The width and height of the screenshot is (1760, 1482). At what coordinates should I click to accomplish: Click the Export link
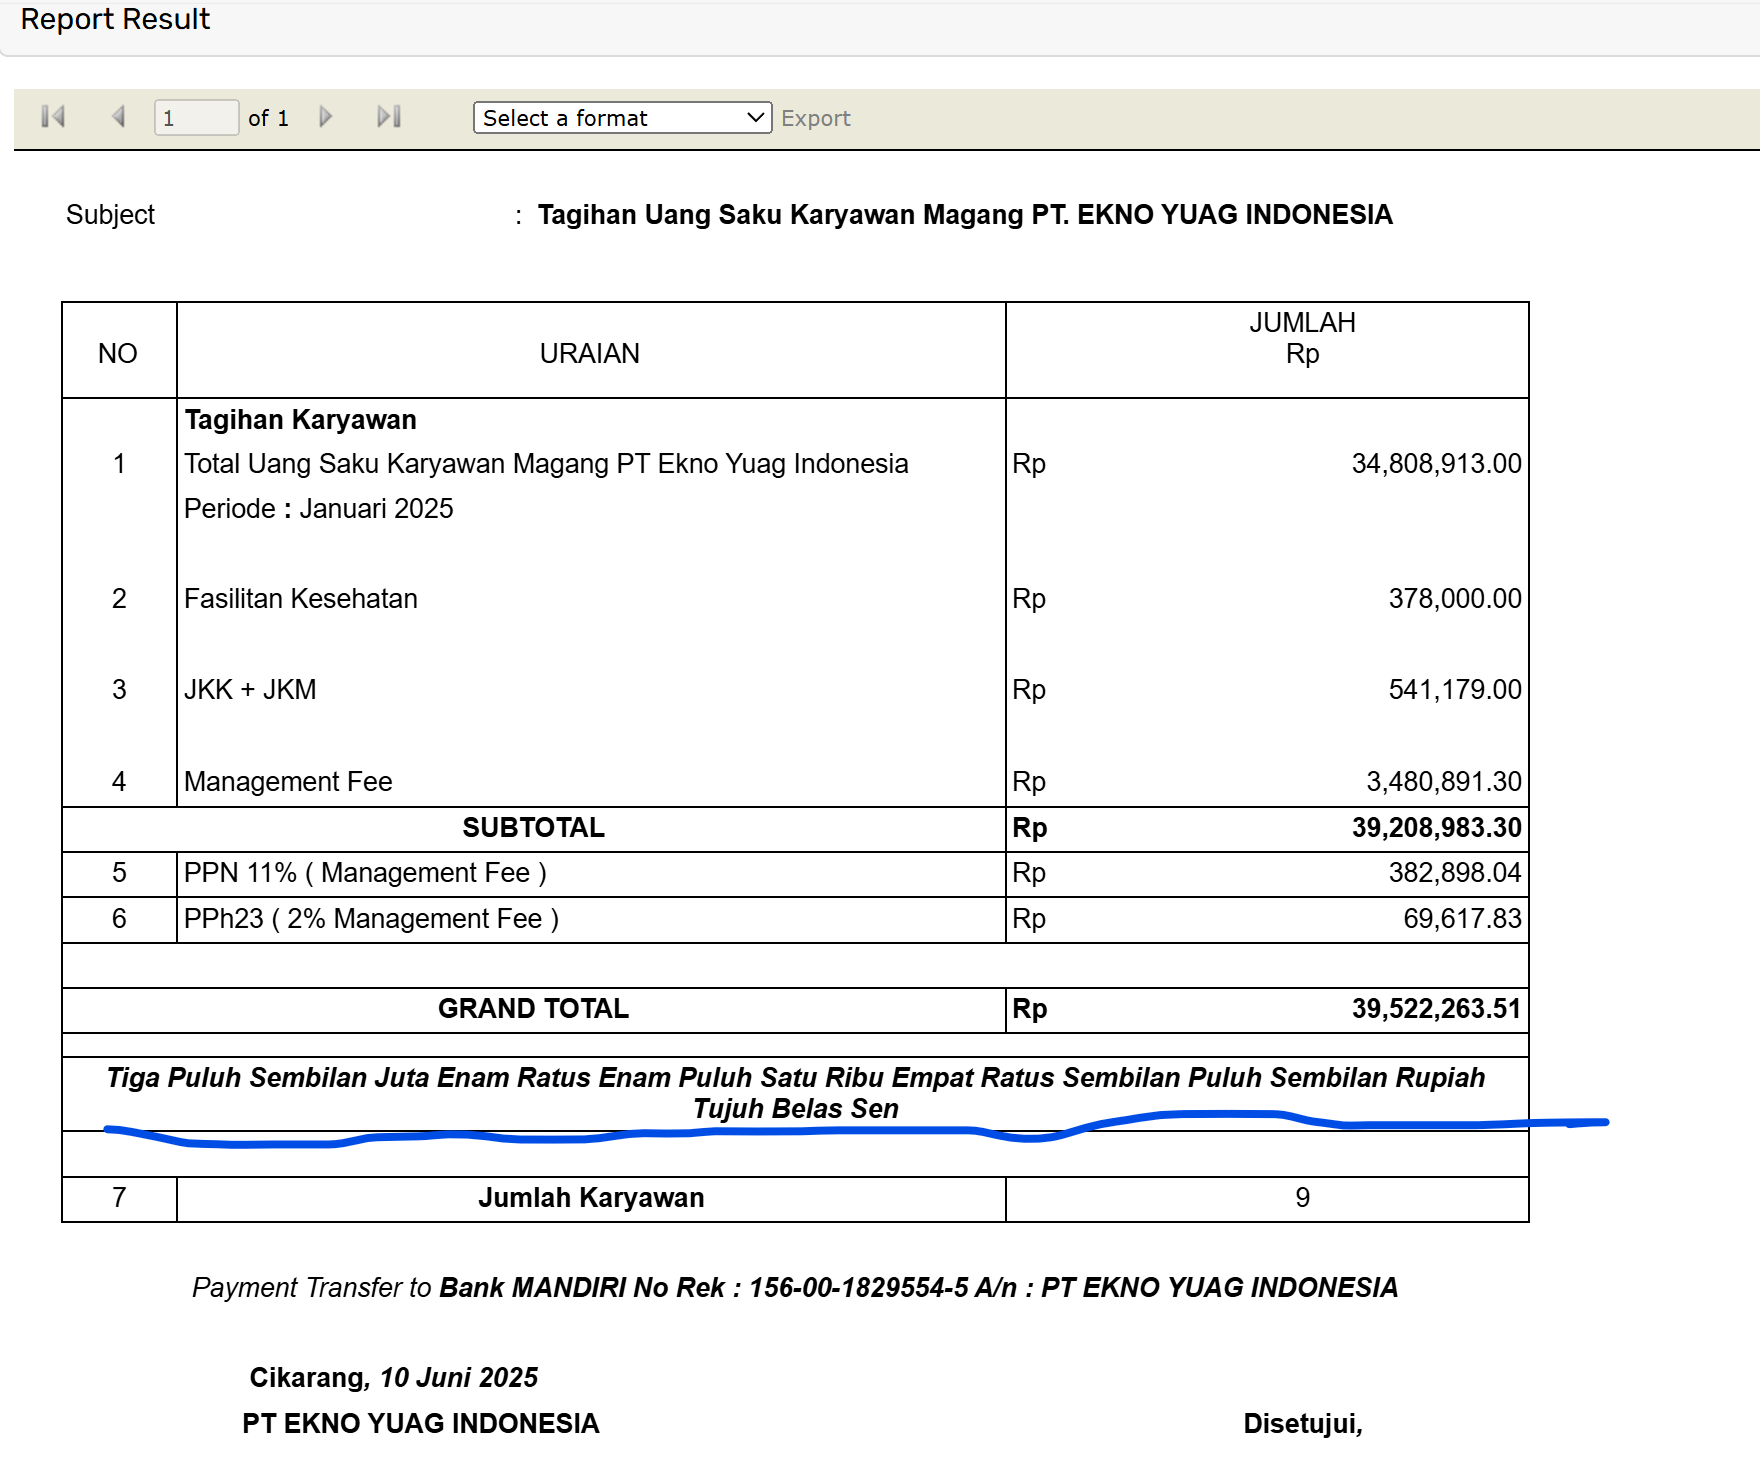pos(815,118)
